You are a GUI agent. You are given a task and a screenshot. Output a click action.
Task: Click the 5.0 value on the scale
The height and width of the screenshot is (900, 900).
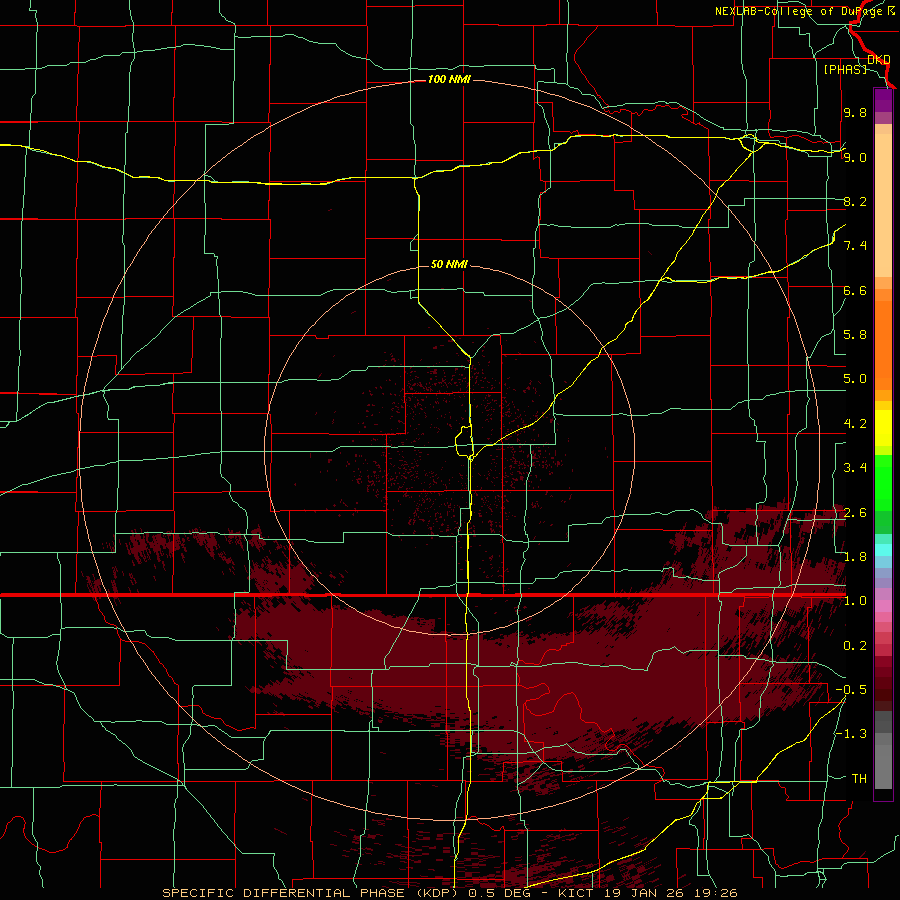855,379
